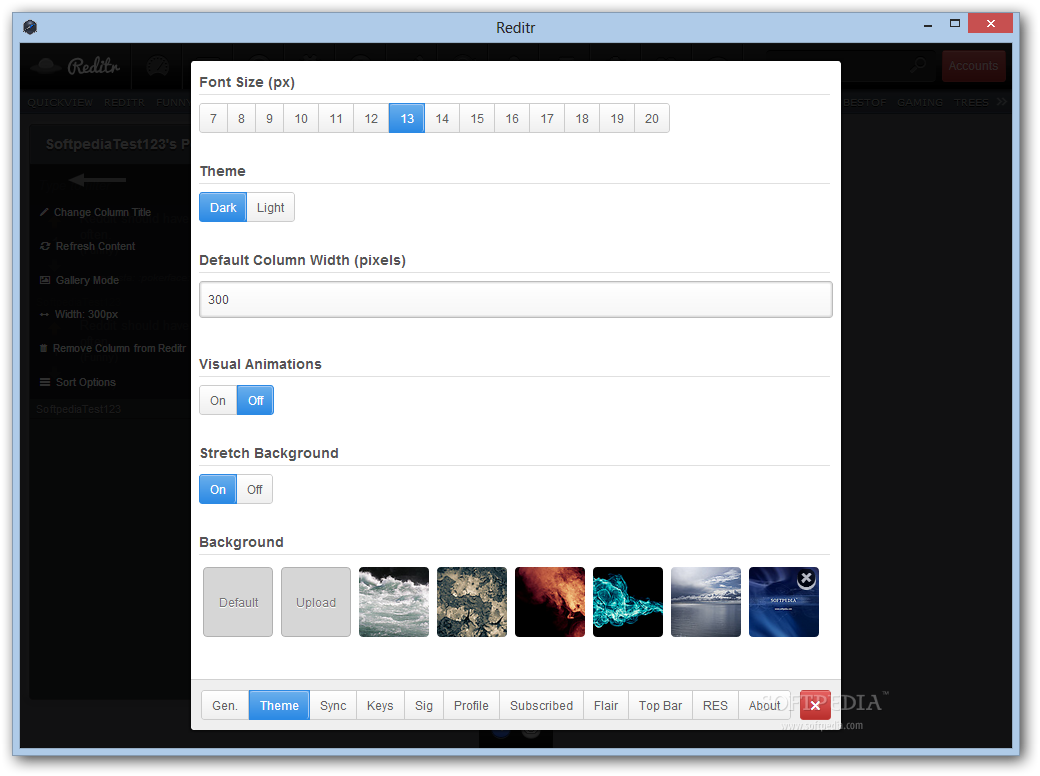Image resolution: width=1040 pixels, height=776 pixels.
Task: Click the Reditr app icon in the title bar
Action: pos(30,27)
